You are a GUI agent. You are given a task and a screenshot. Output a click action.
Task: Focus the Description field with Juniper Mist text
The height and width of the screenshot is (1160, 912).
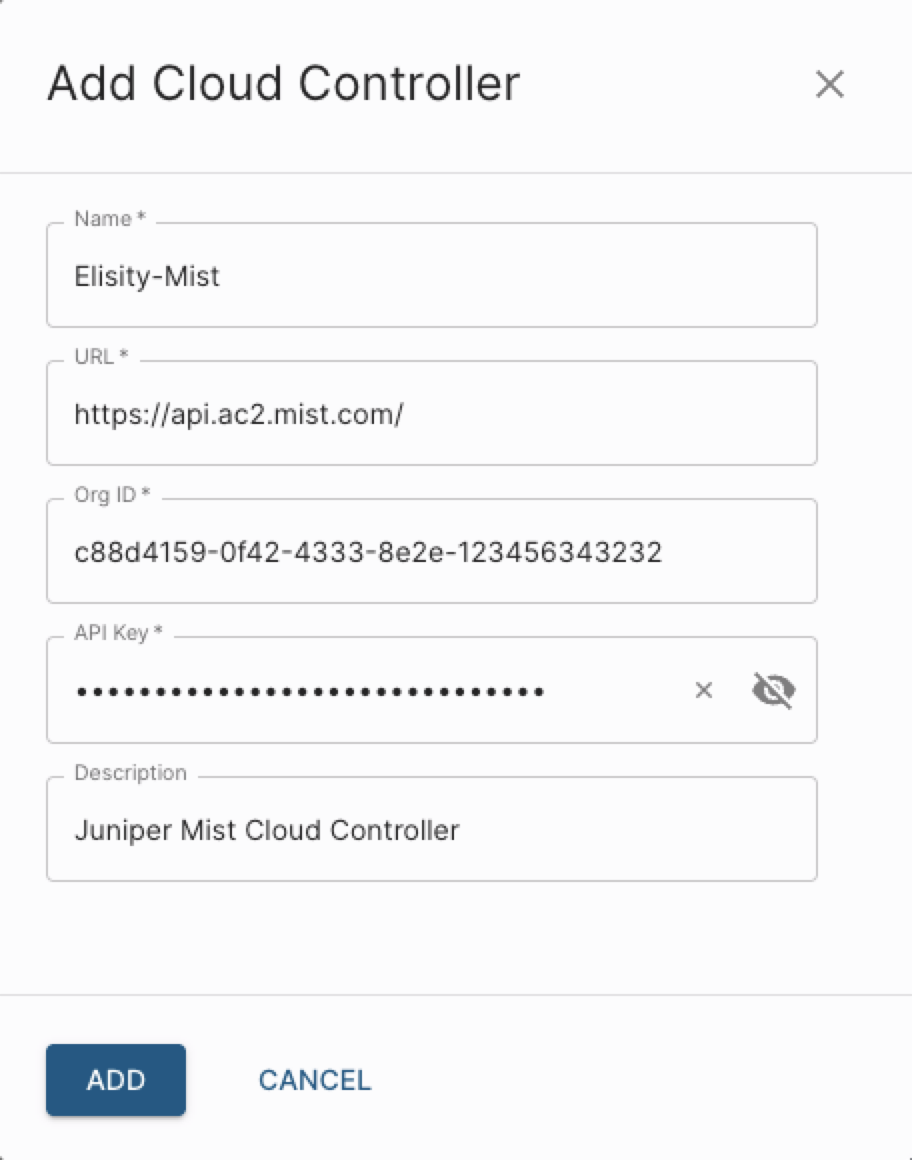tap(430, 830)
